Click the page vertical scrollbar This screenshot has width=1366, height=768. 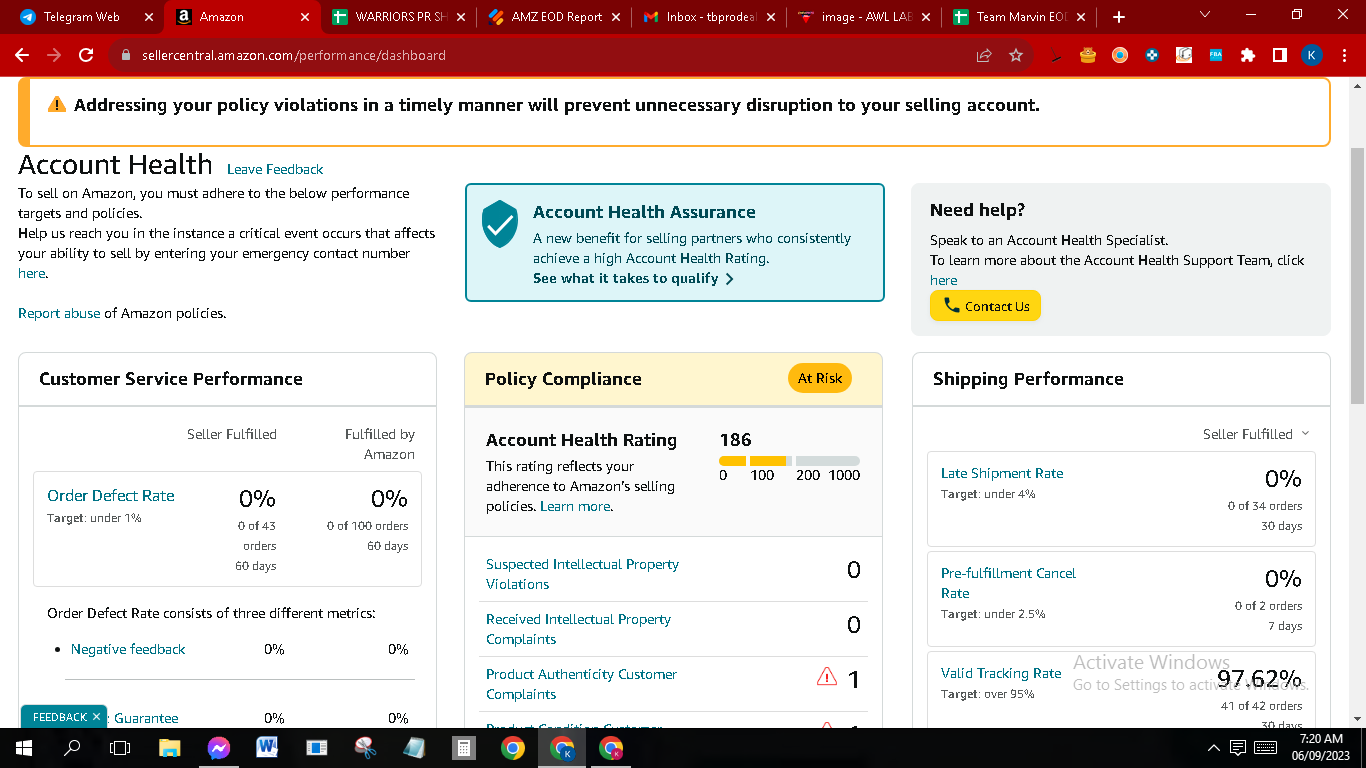pos(1357,275)
